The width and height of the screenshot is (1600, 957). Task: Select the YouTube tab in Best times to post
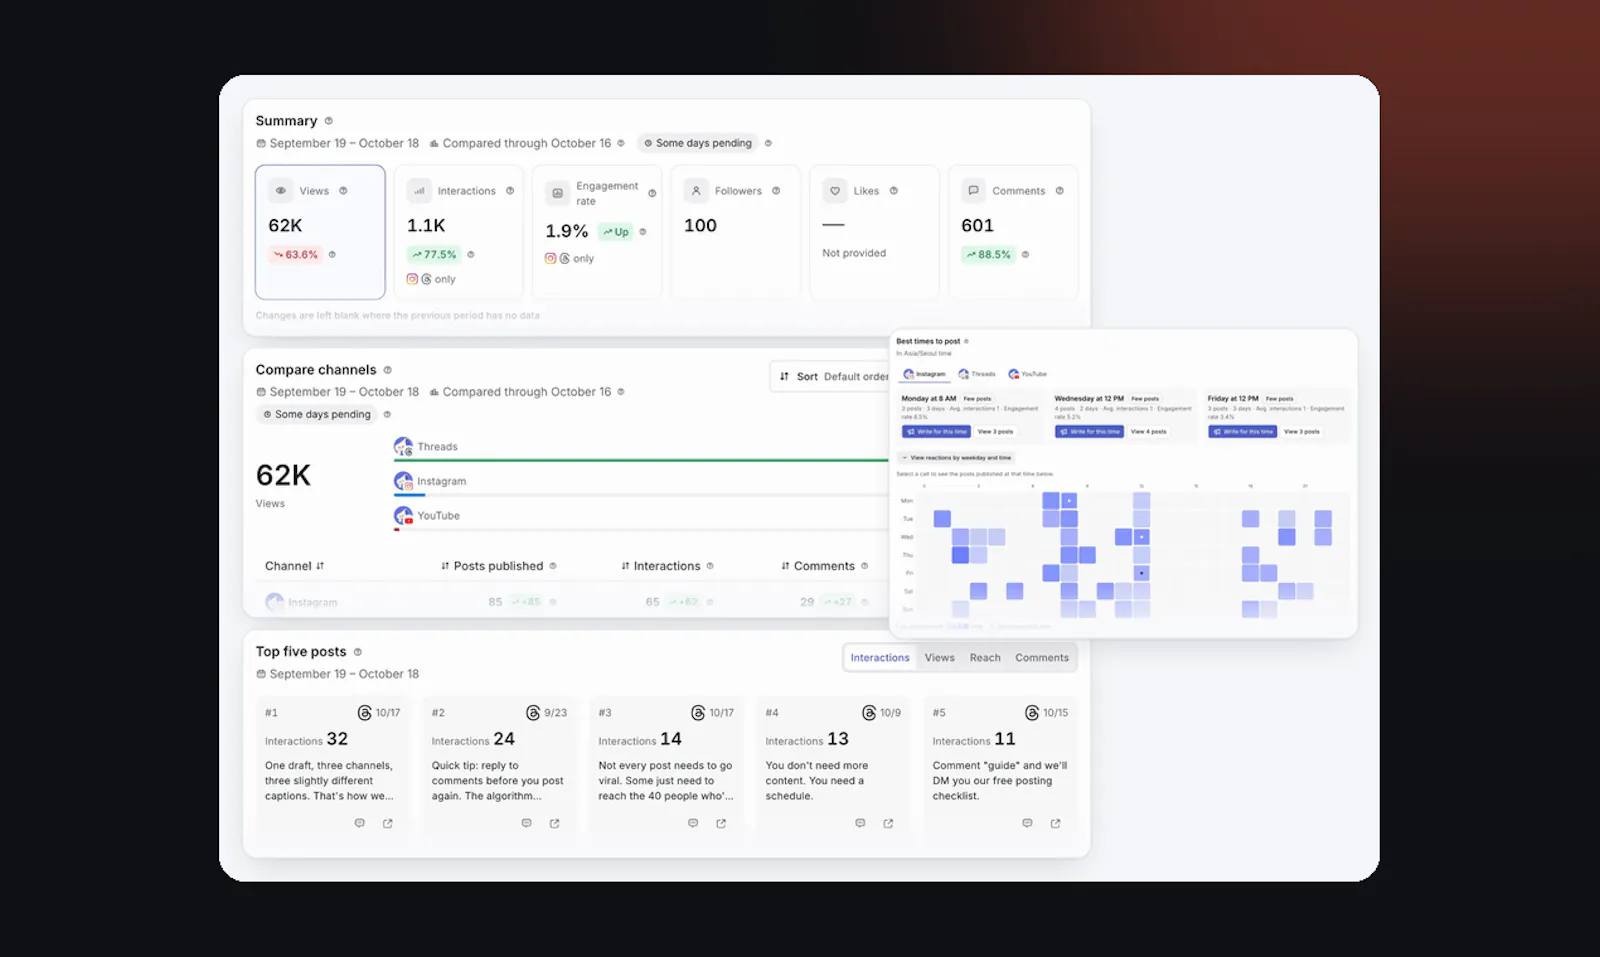click(1028, 374)
